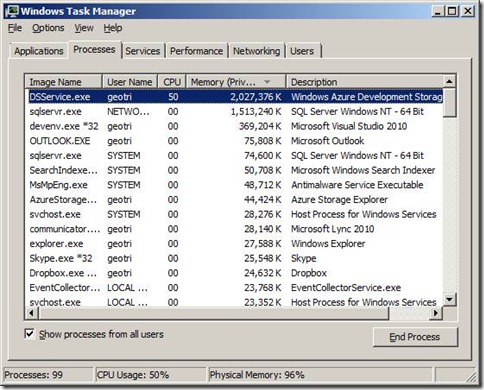484x390 pixels.
Task: Click the Antimalware Service Executable description
Action: 357,185
